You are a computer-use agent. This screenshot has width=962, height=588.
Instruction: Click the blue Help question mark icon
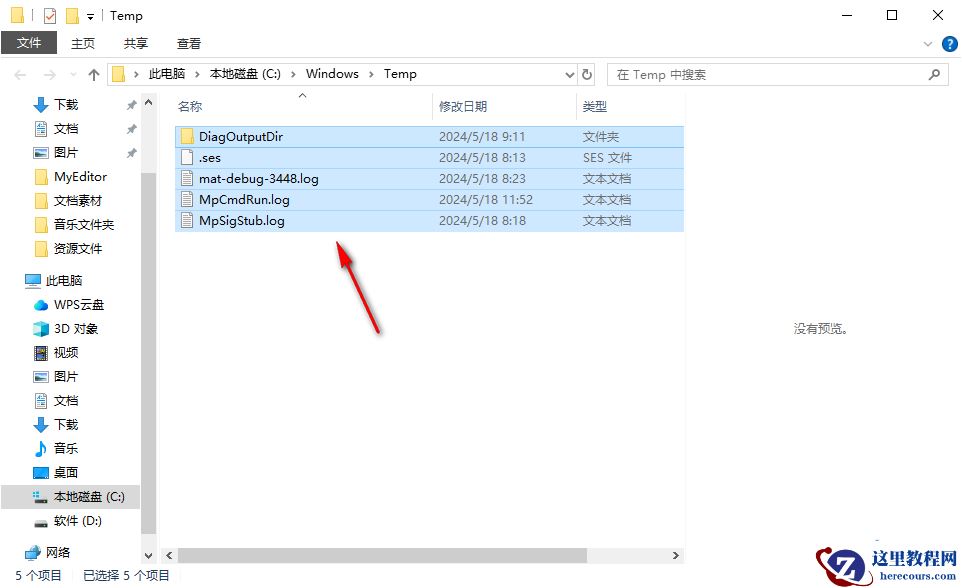(x=949, y=43)
